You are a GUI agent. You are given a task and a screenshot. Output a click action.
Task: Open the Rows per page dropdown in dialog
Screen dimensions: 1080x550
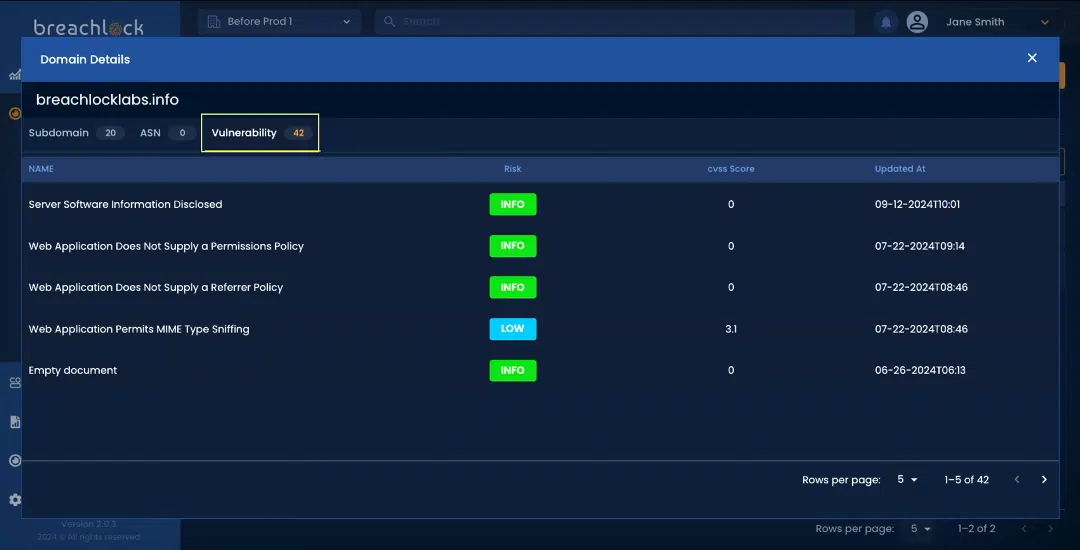907,480
